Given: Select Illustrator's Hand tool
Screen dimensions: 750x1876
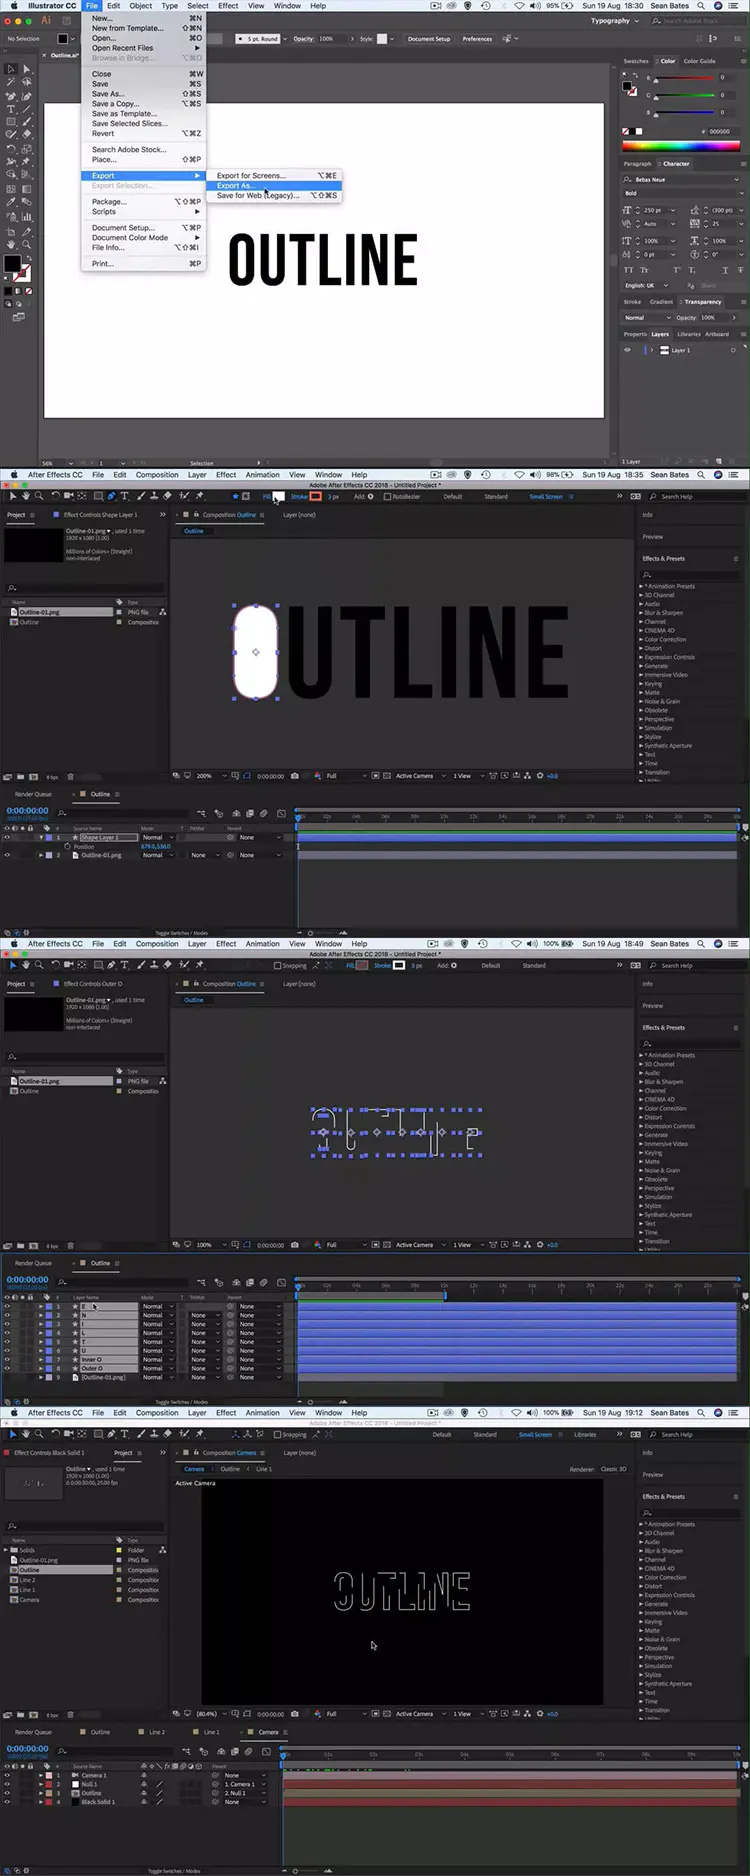Looking at the screenshot, I should pyautogui.click(x=11, y=244).
